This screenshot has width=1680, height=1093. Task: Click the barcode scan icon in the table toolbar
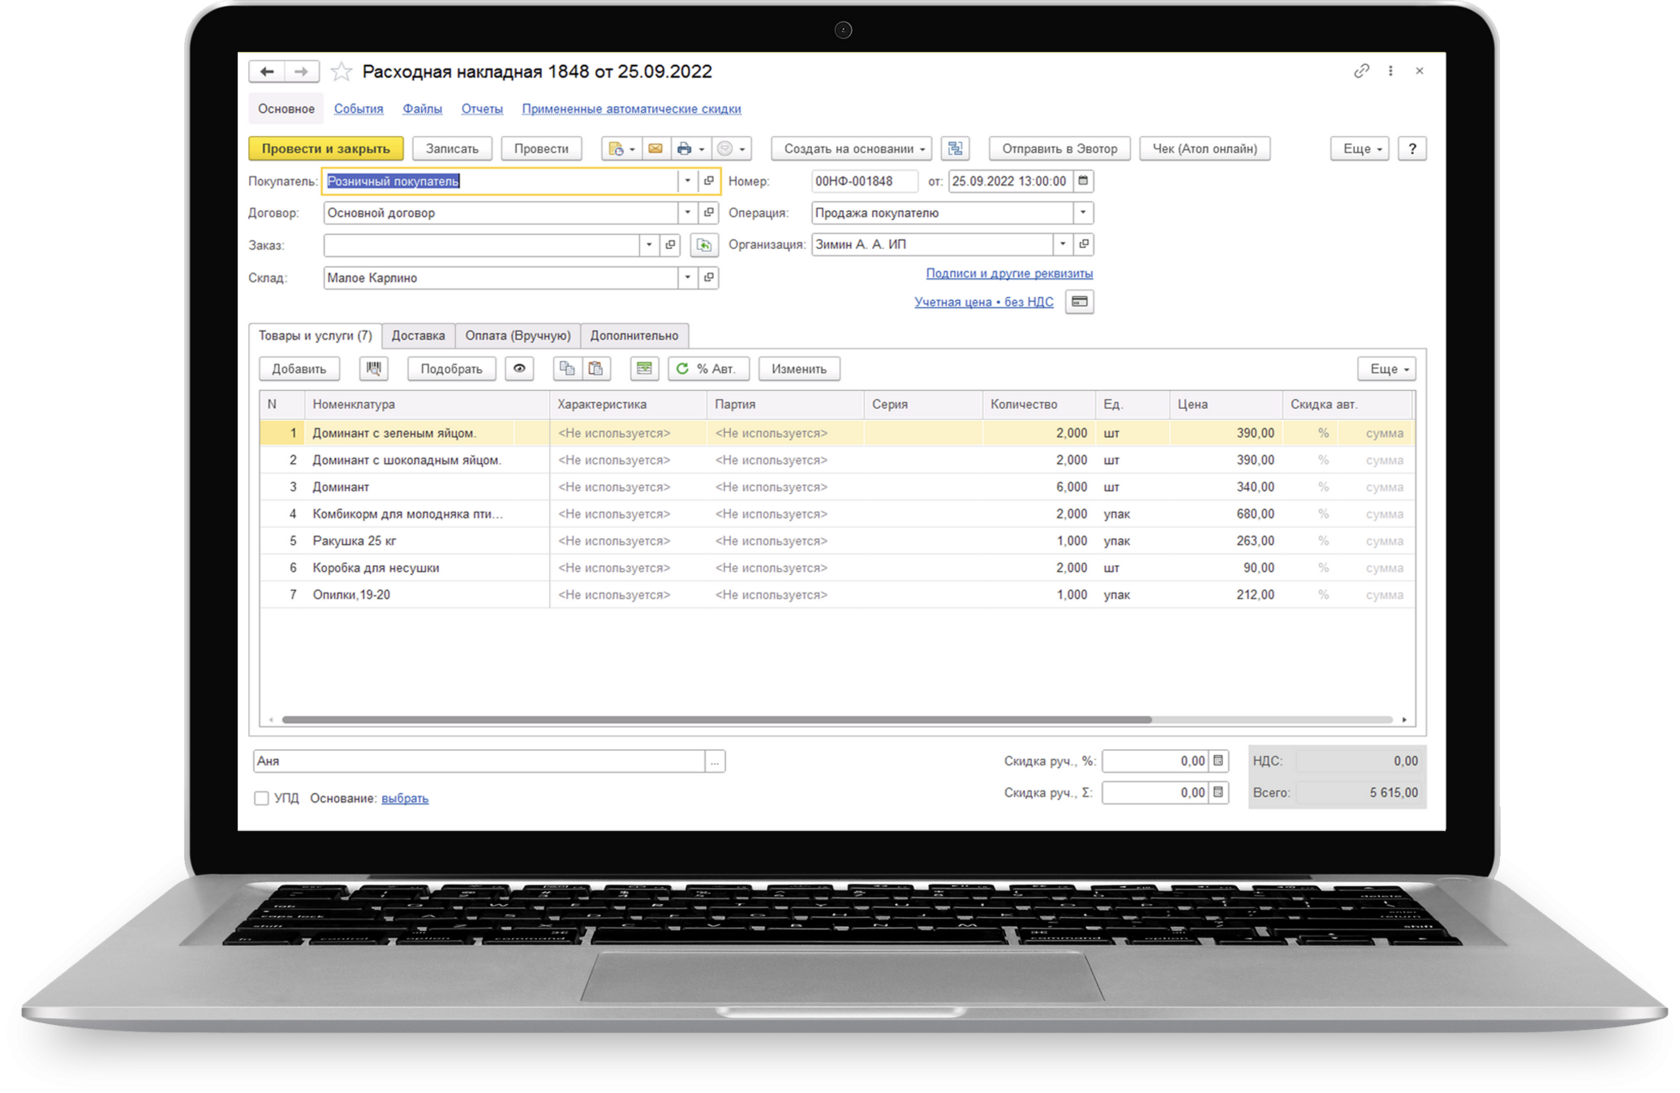(374, 369)
